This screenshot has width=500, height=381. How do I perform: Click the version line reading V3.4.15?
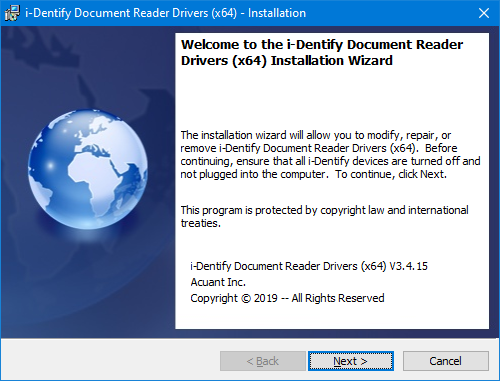click(x=309, y=266)
